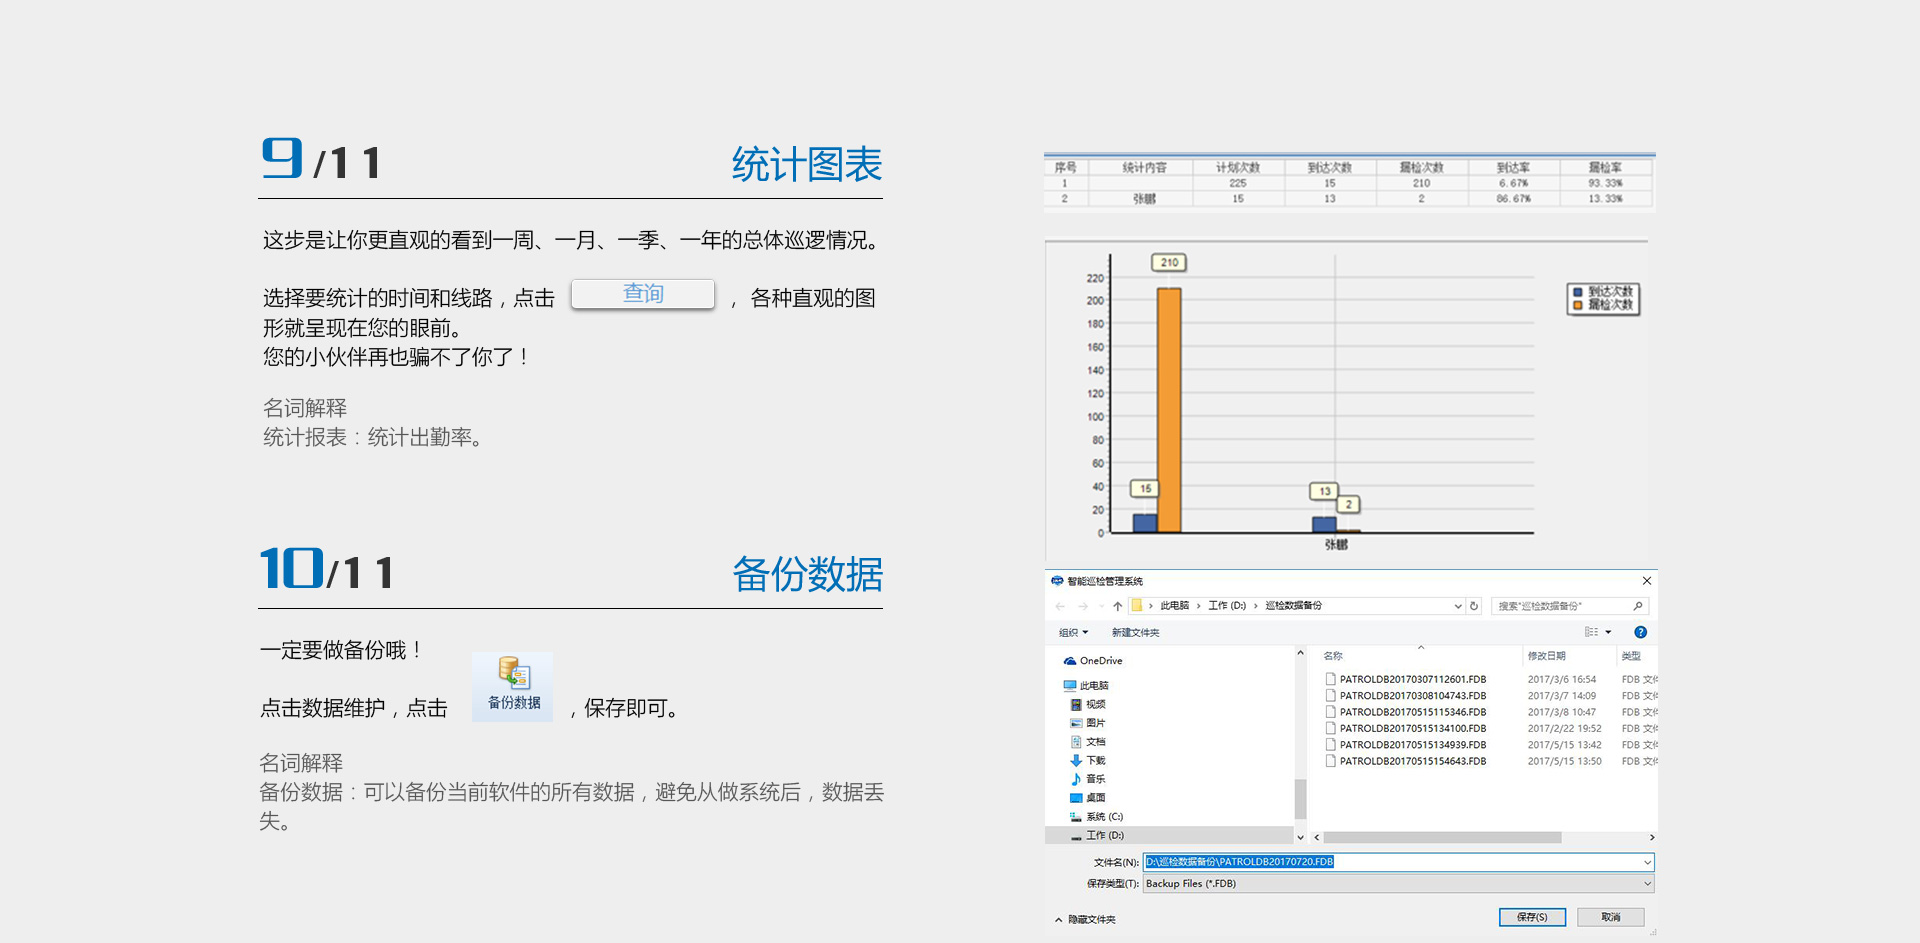
Task: Click the blue help question mark icon
Action: click(x=1640, y=632)
